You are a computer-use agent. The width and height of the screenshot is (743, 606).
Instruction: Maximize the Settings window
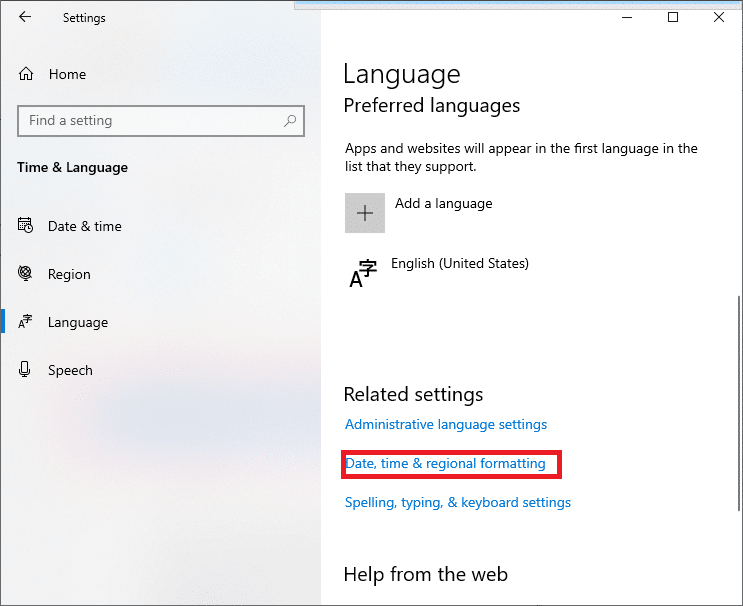click(673, 17)
